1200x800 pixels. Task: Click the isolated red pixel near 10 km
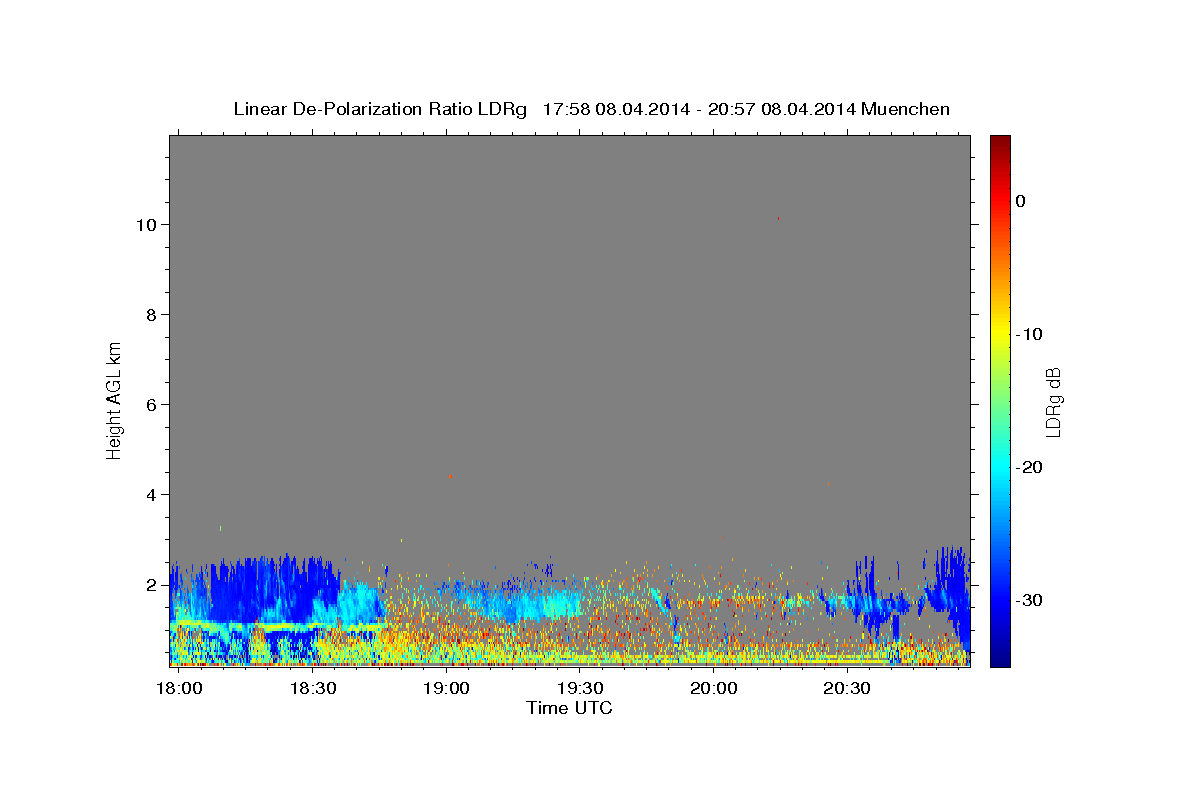coord(778,217)
